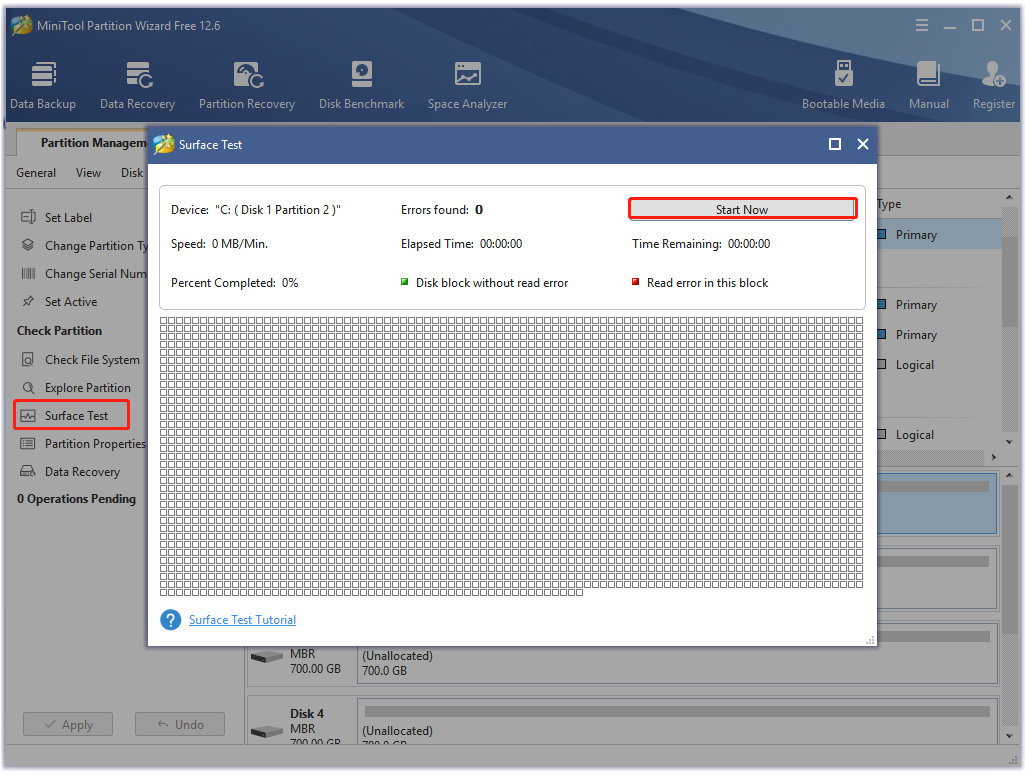Click disk map scrollbar down arrow

point(1009,736)
